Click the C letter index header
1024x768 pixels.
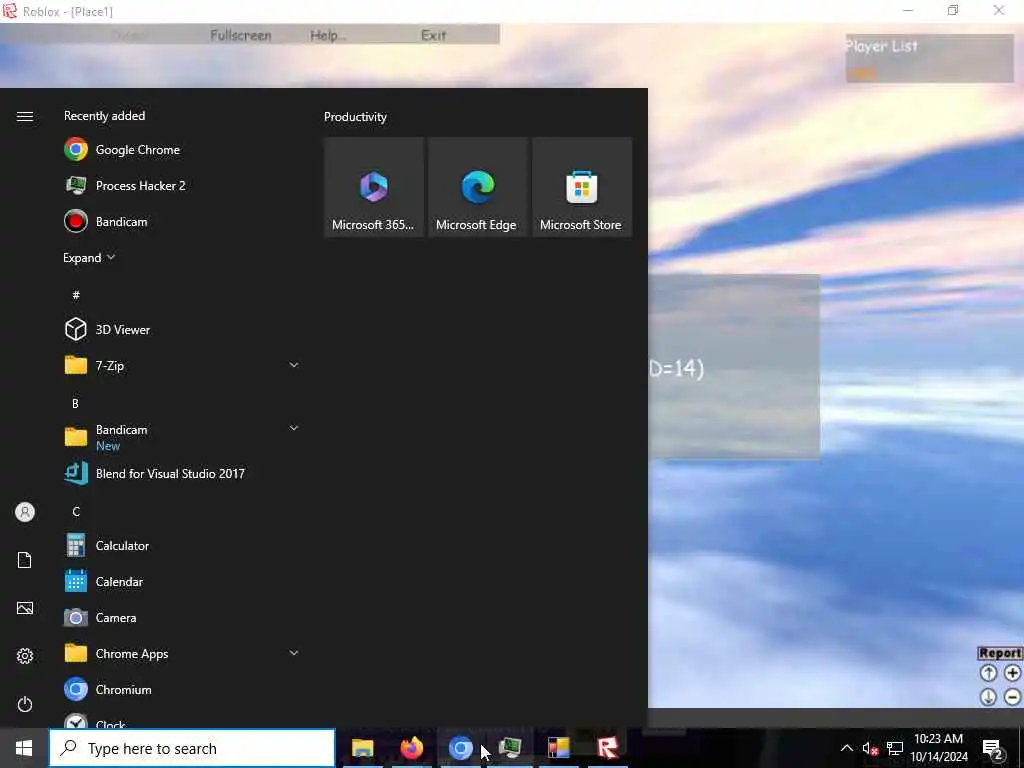tap(76, 511)
